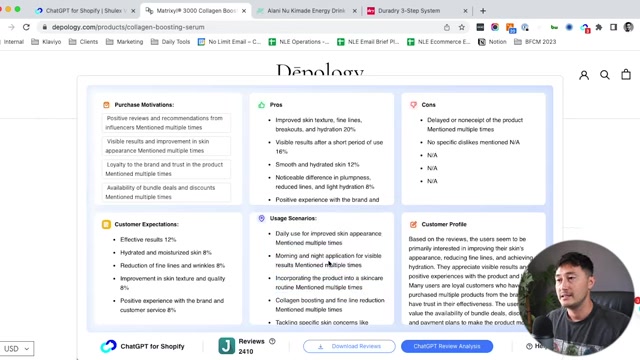Viewport: 640px width, 360px height.
Task: Click the lock icon in address bar
Action: point(44,27)
